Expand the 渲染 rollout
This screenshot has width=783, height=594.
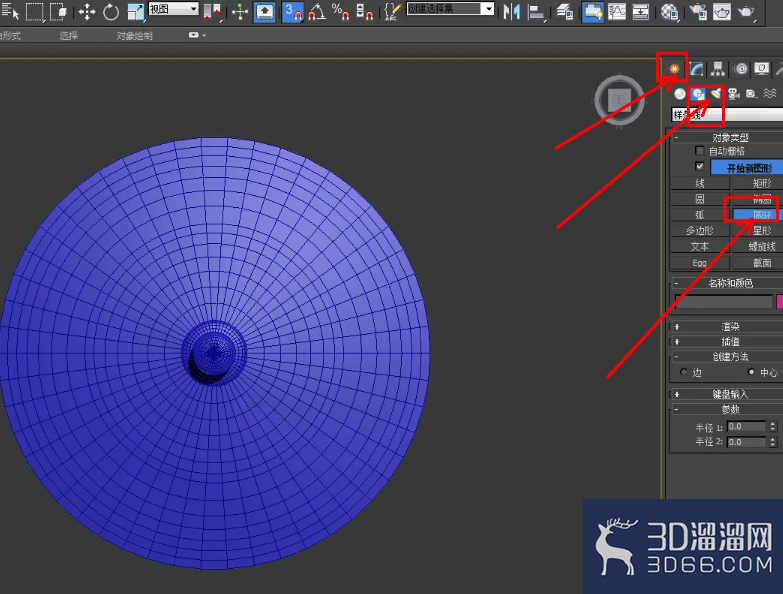point(728,326)
